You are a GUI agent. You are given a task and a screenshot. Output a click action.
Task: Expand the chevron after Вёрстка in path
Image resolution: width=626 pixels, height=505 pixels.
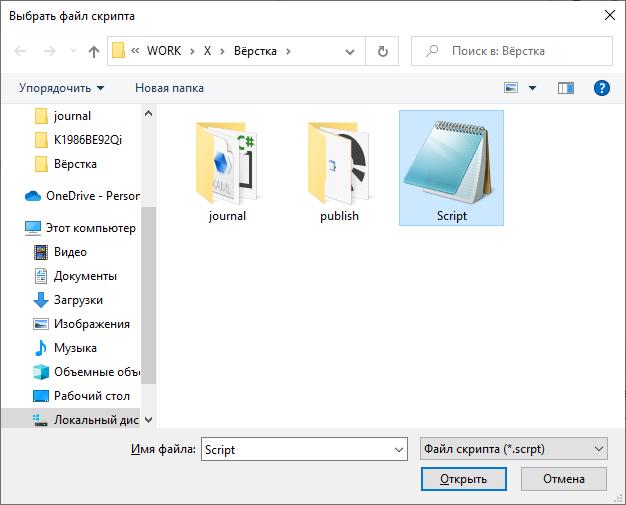pyautogui.click(x=288, y=51)
